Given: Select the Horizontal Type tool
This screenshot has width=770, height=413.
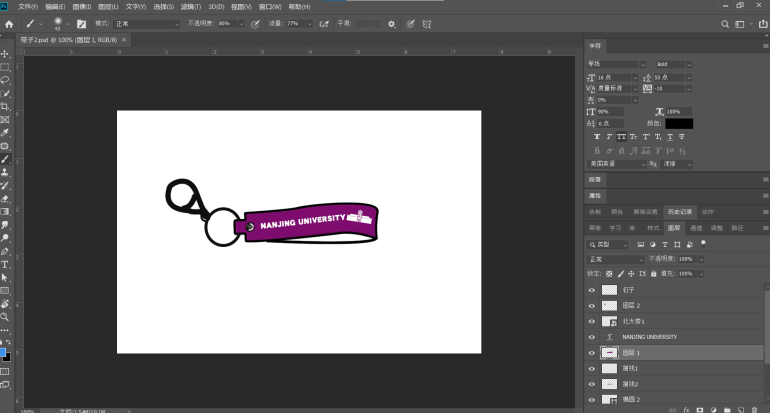Looking at the screenshot, I should 5,265.
